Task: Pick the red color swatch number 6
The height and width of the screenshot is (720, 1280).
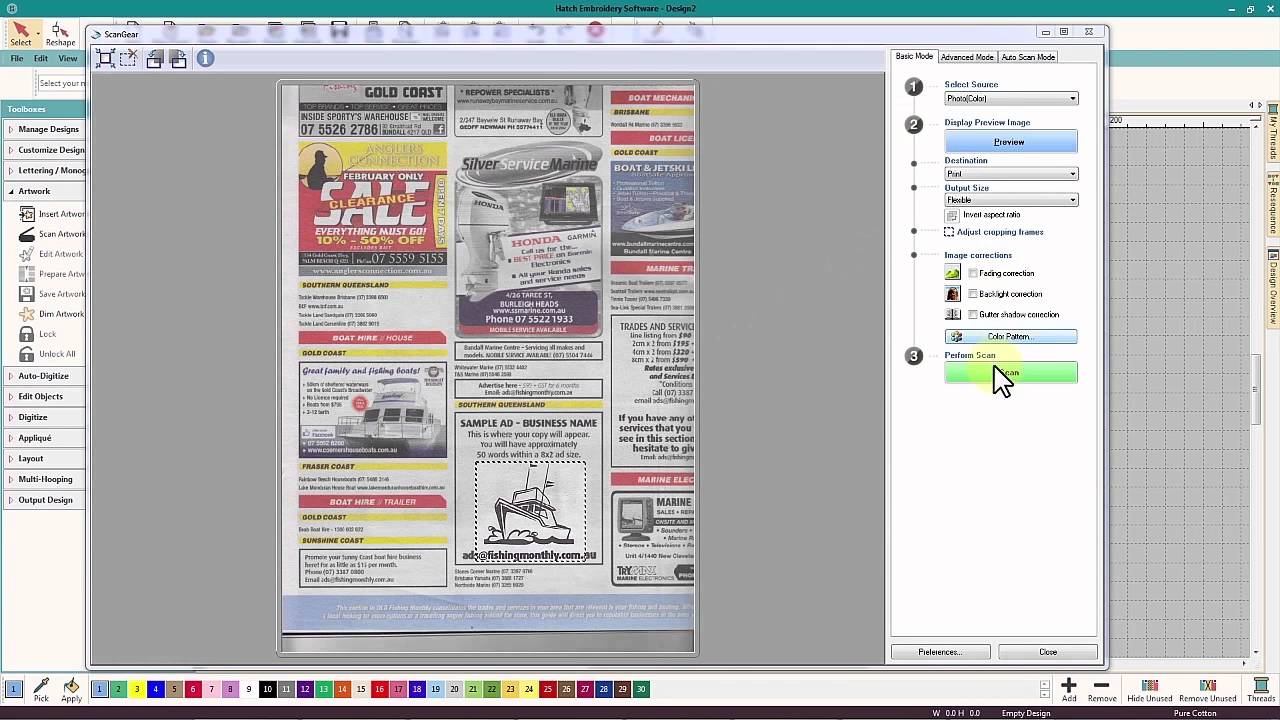Action: 193,689
